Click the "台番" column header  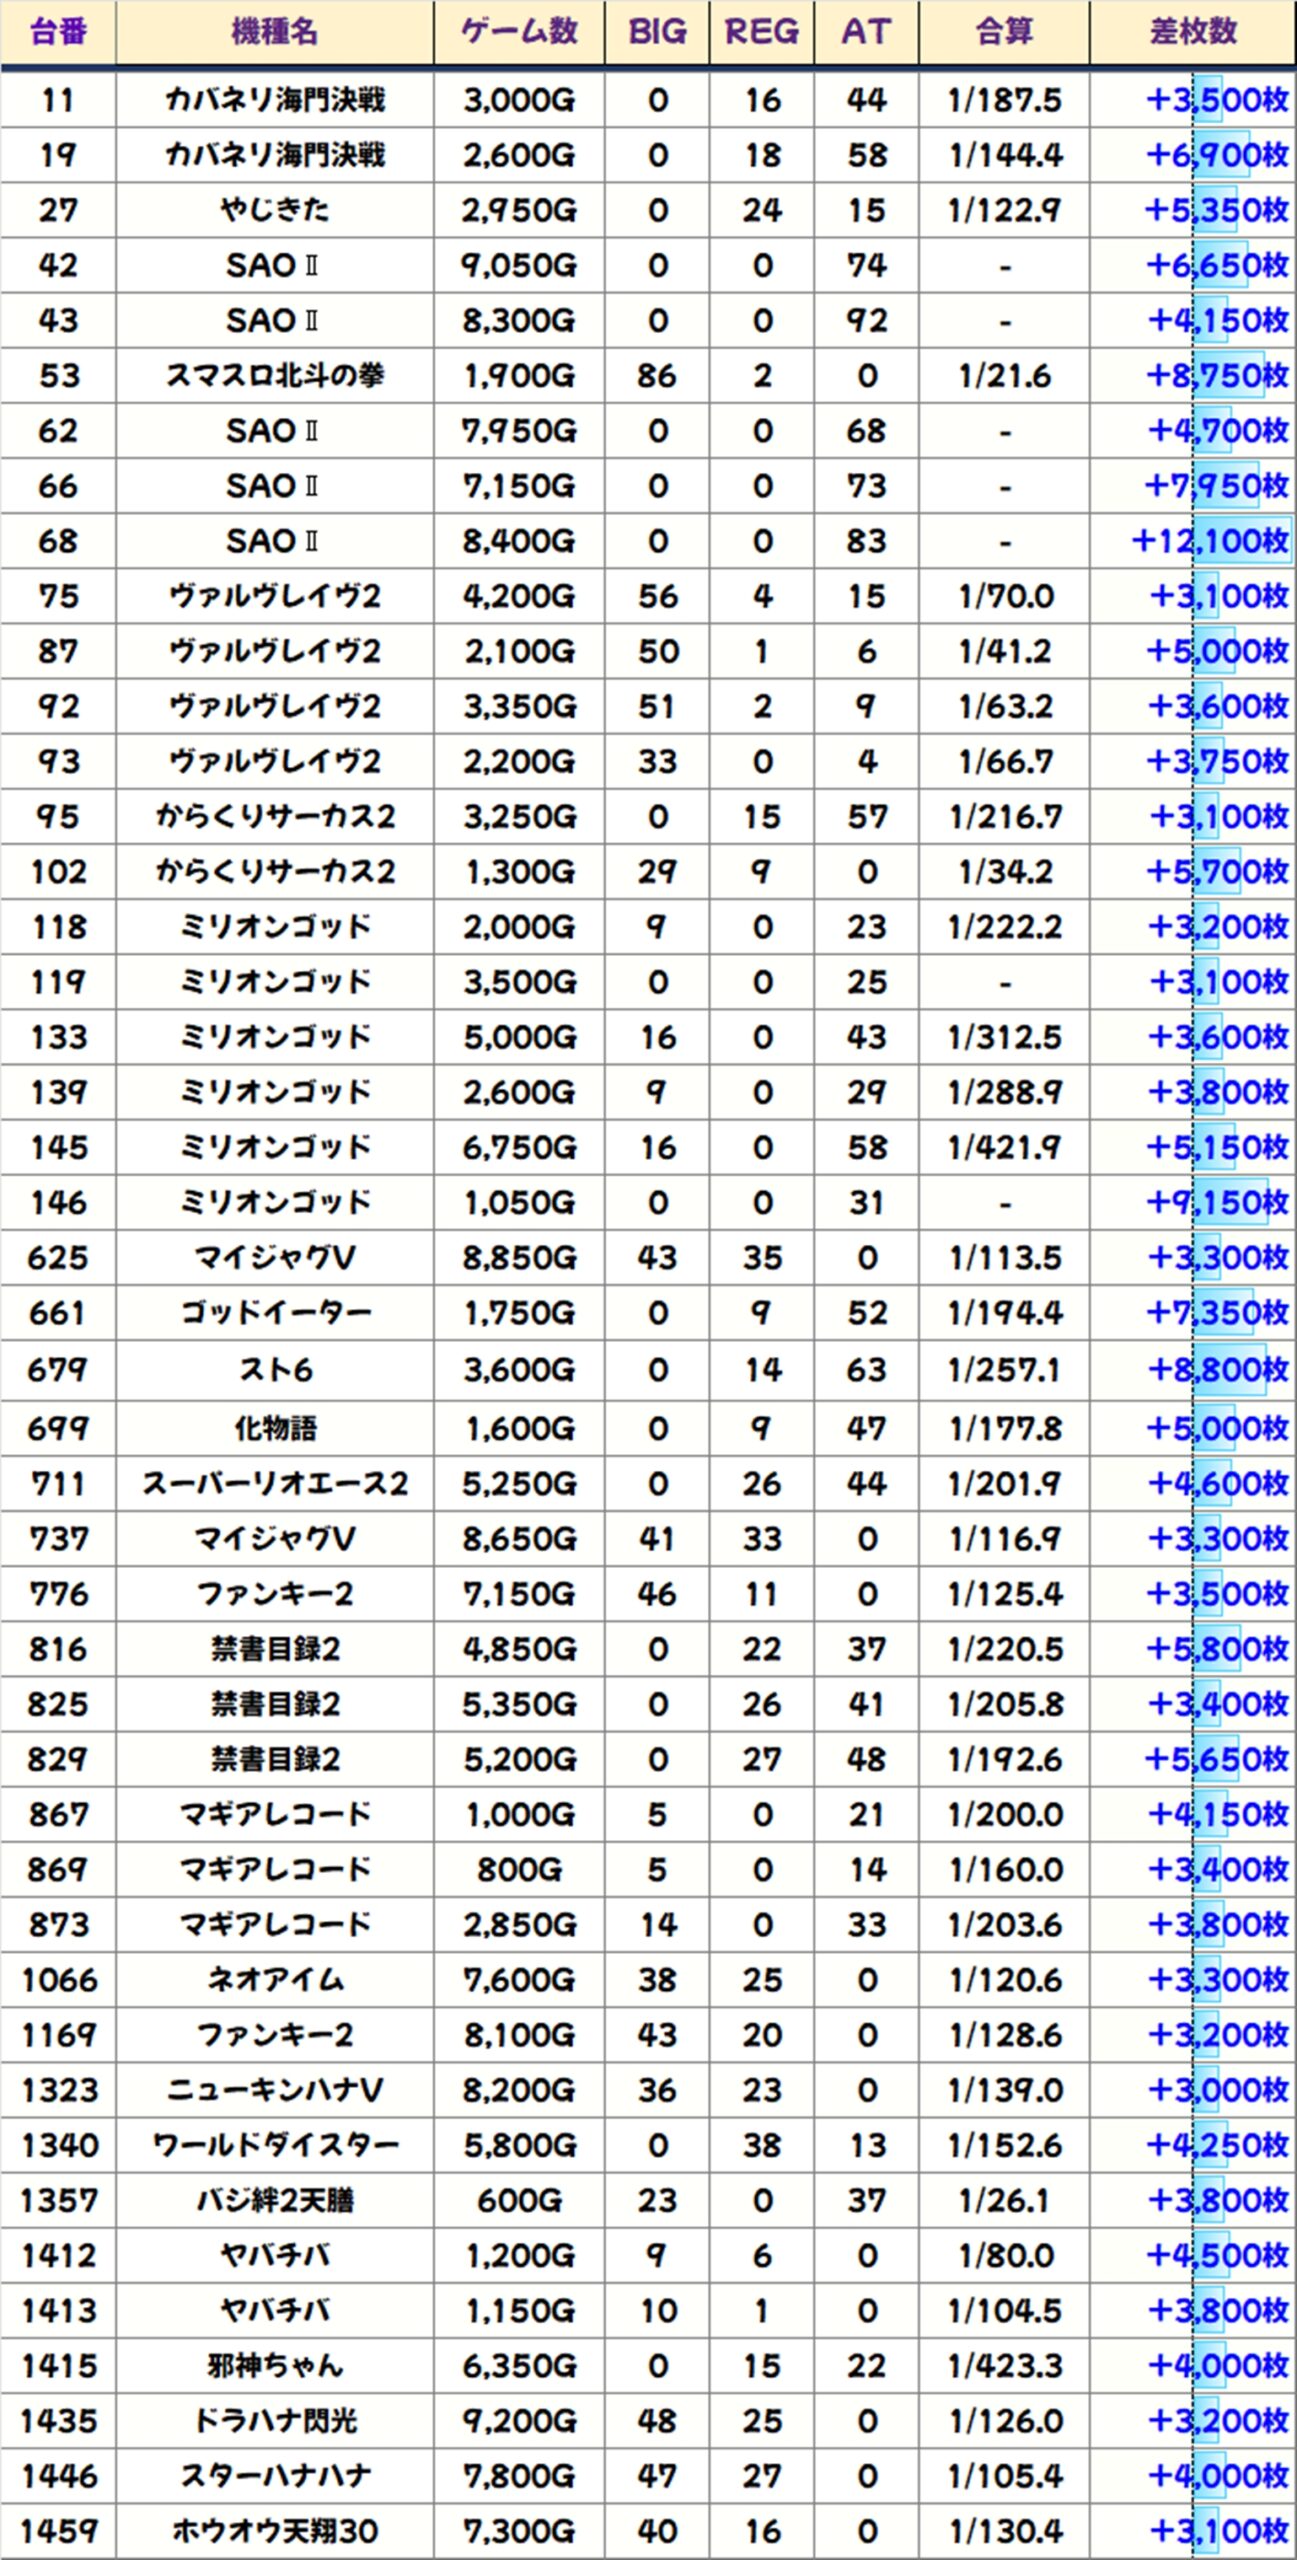(x=58, y=32)
